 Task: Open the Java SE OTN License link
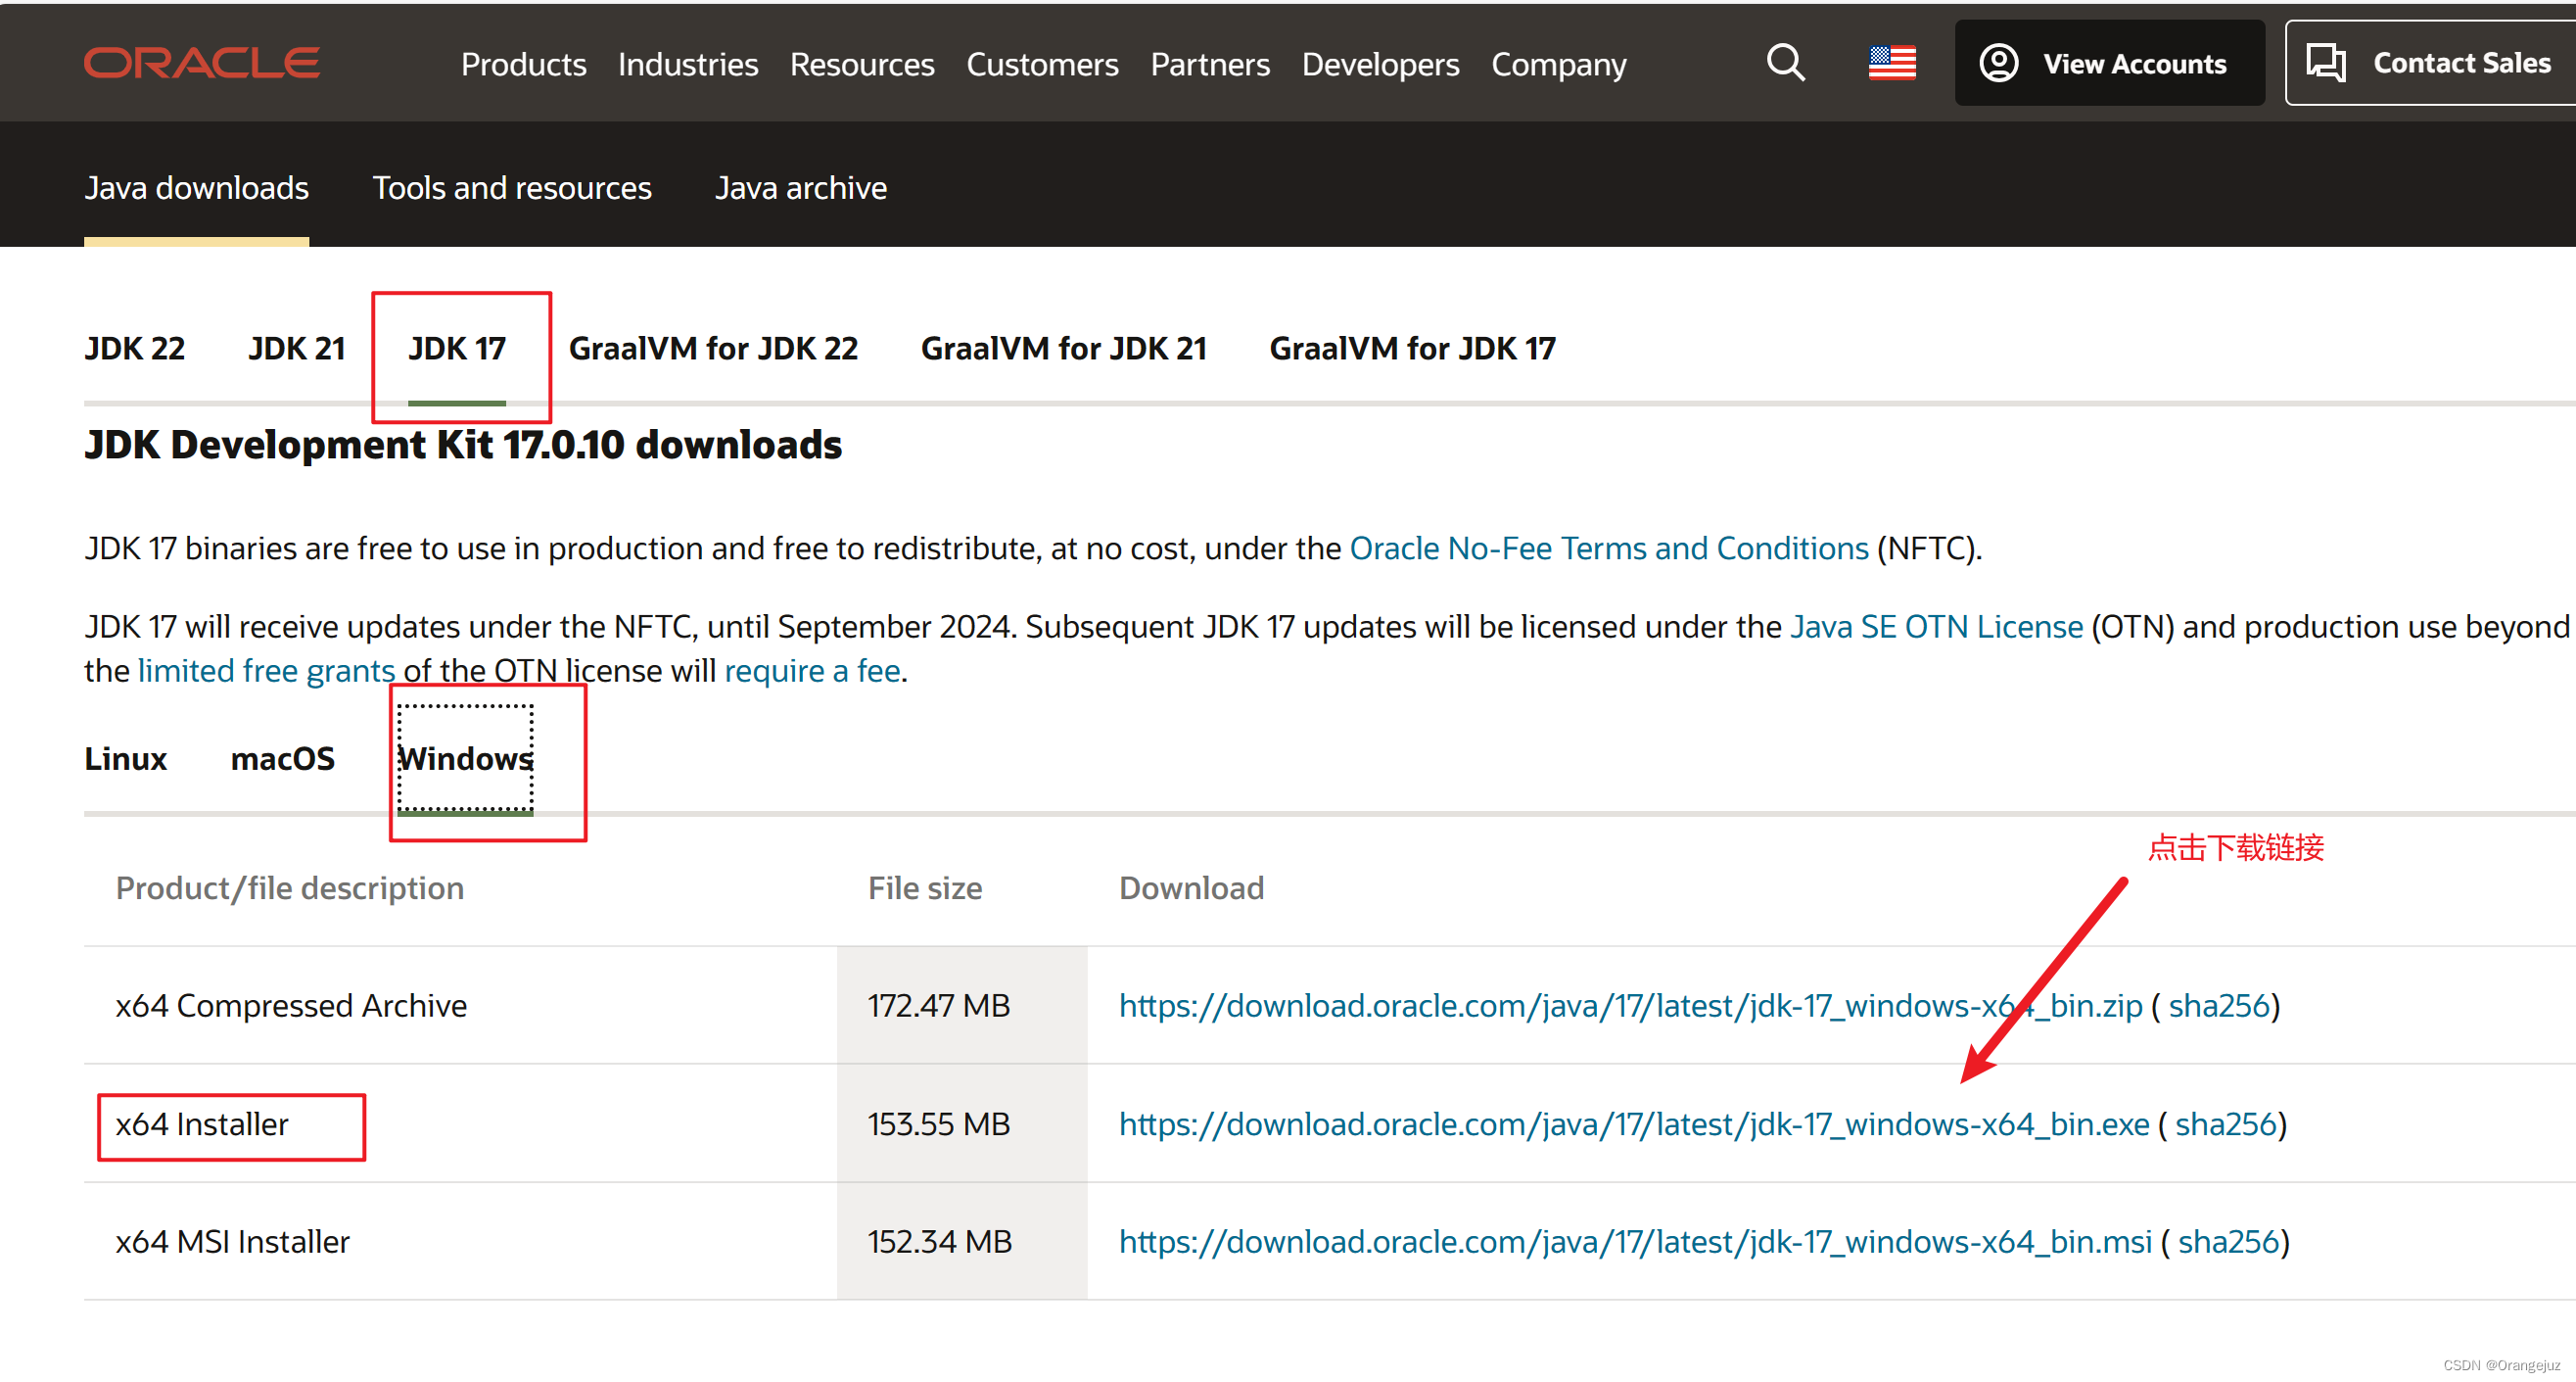click(x=1936, y=626)
